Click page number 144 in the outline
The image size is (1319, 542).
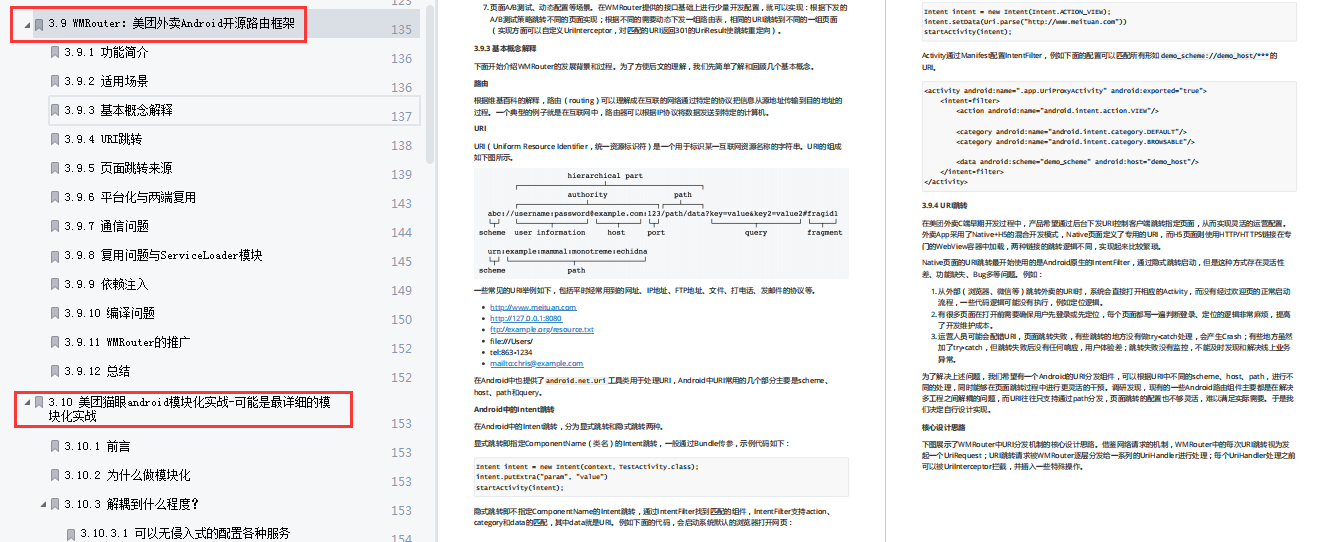[x=401, y=232]
